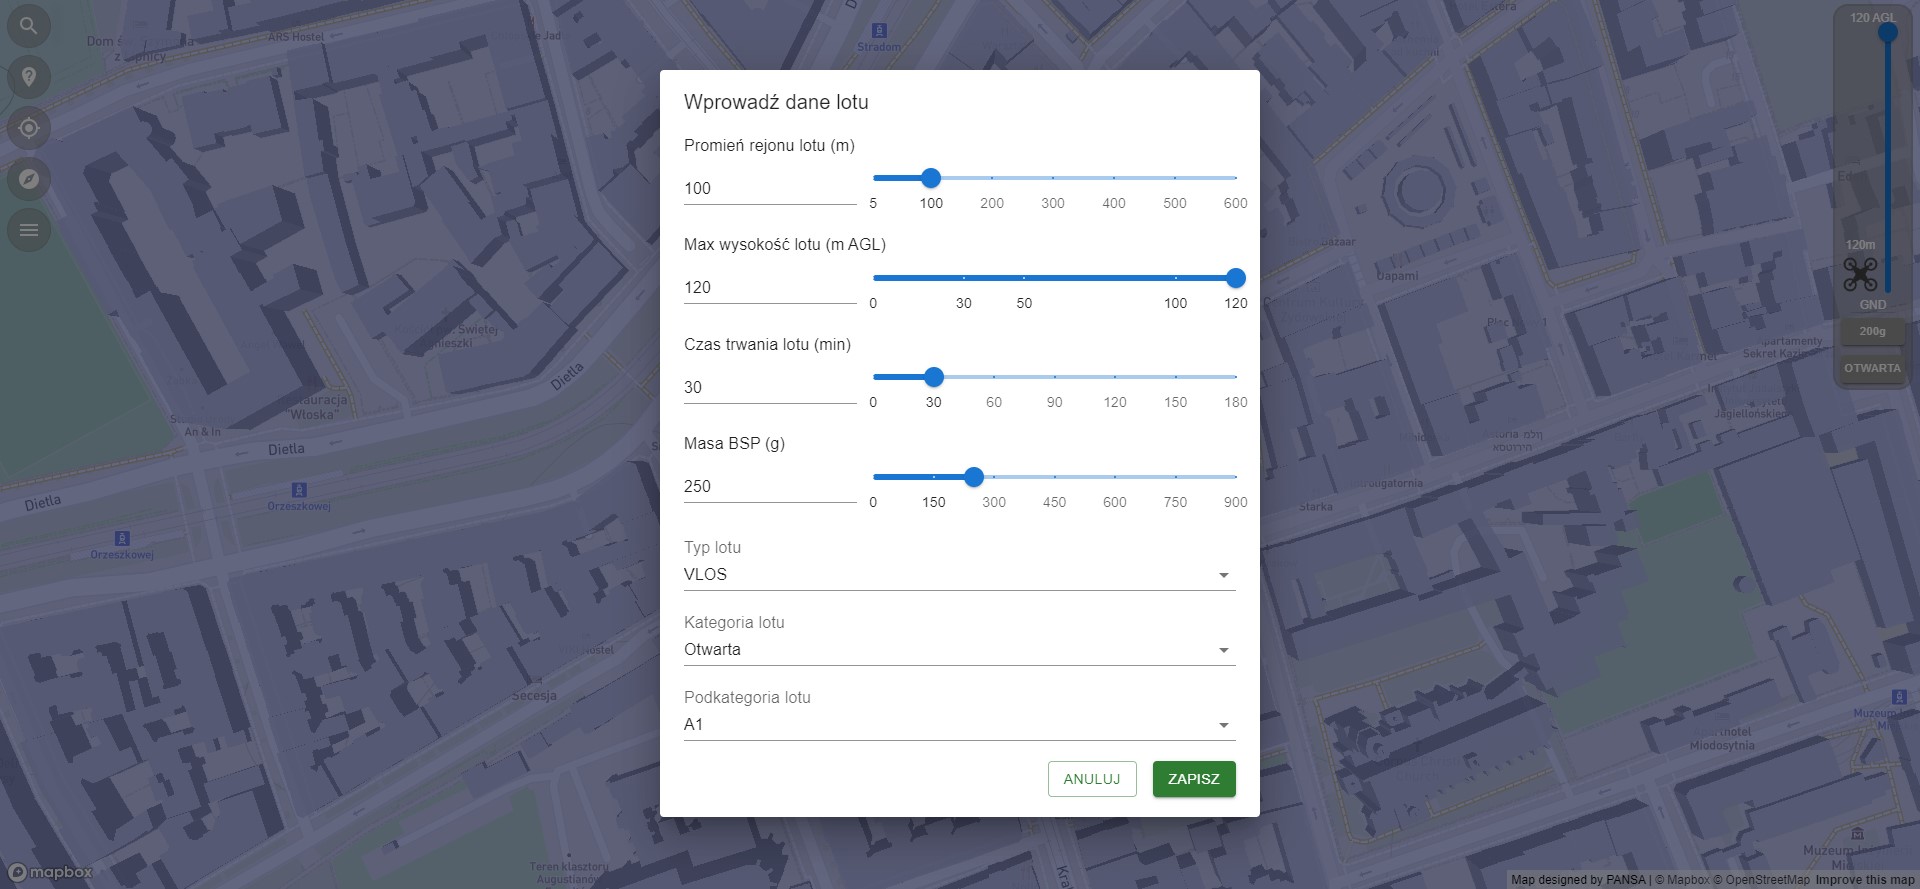Open the Kategoria lotu dropdown arrow
This screenshot has height=889, width=1920.
coord(1223,650)
